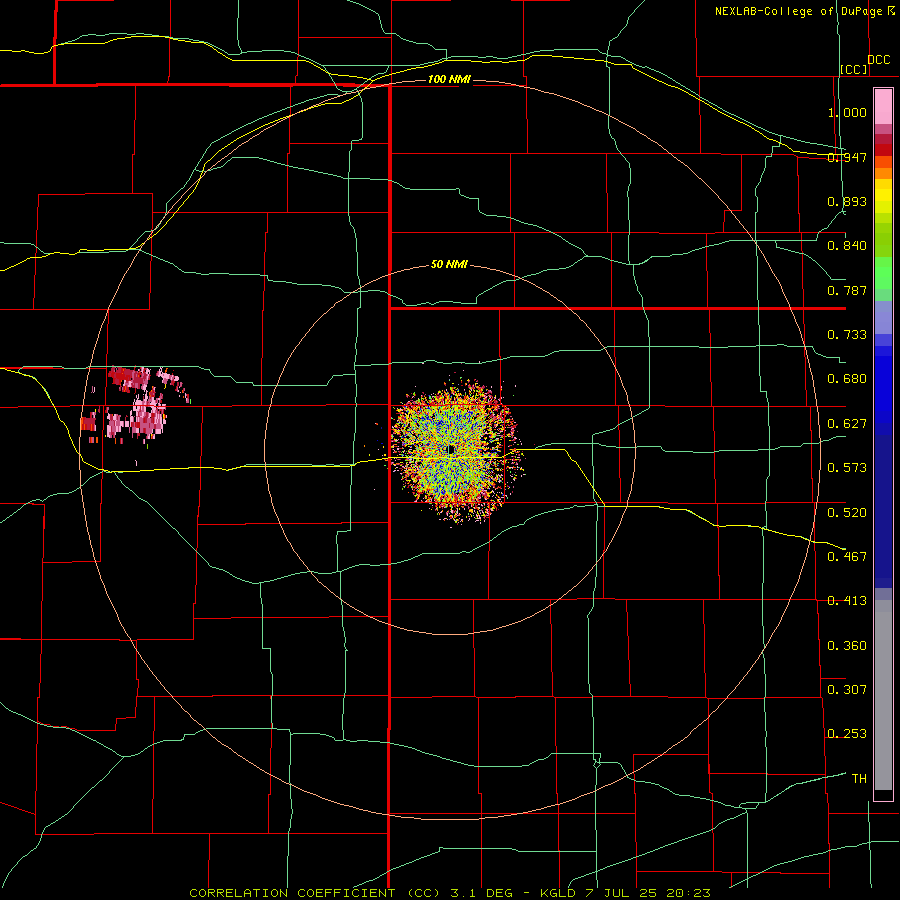
Task: Click the 0.733 value on the color scale
Action: [x=847, y=335]
